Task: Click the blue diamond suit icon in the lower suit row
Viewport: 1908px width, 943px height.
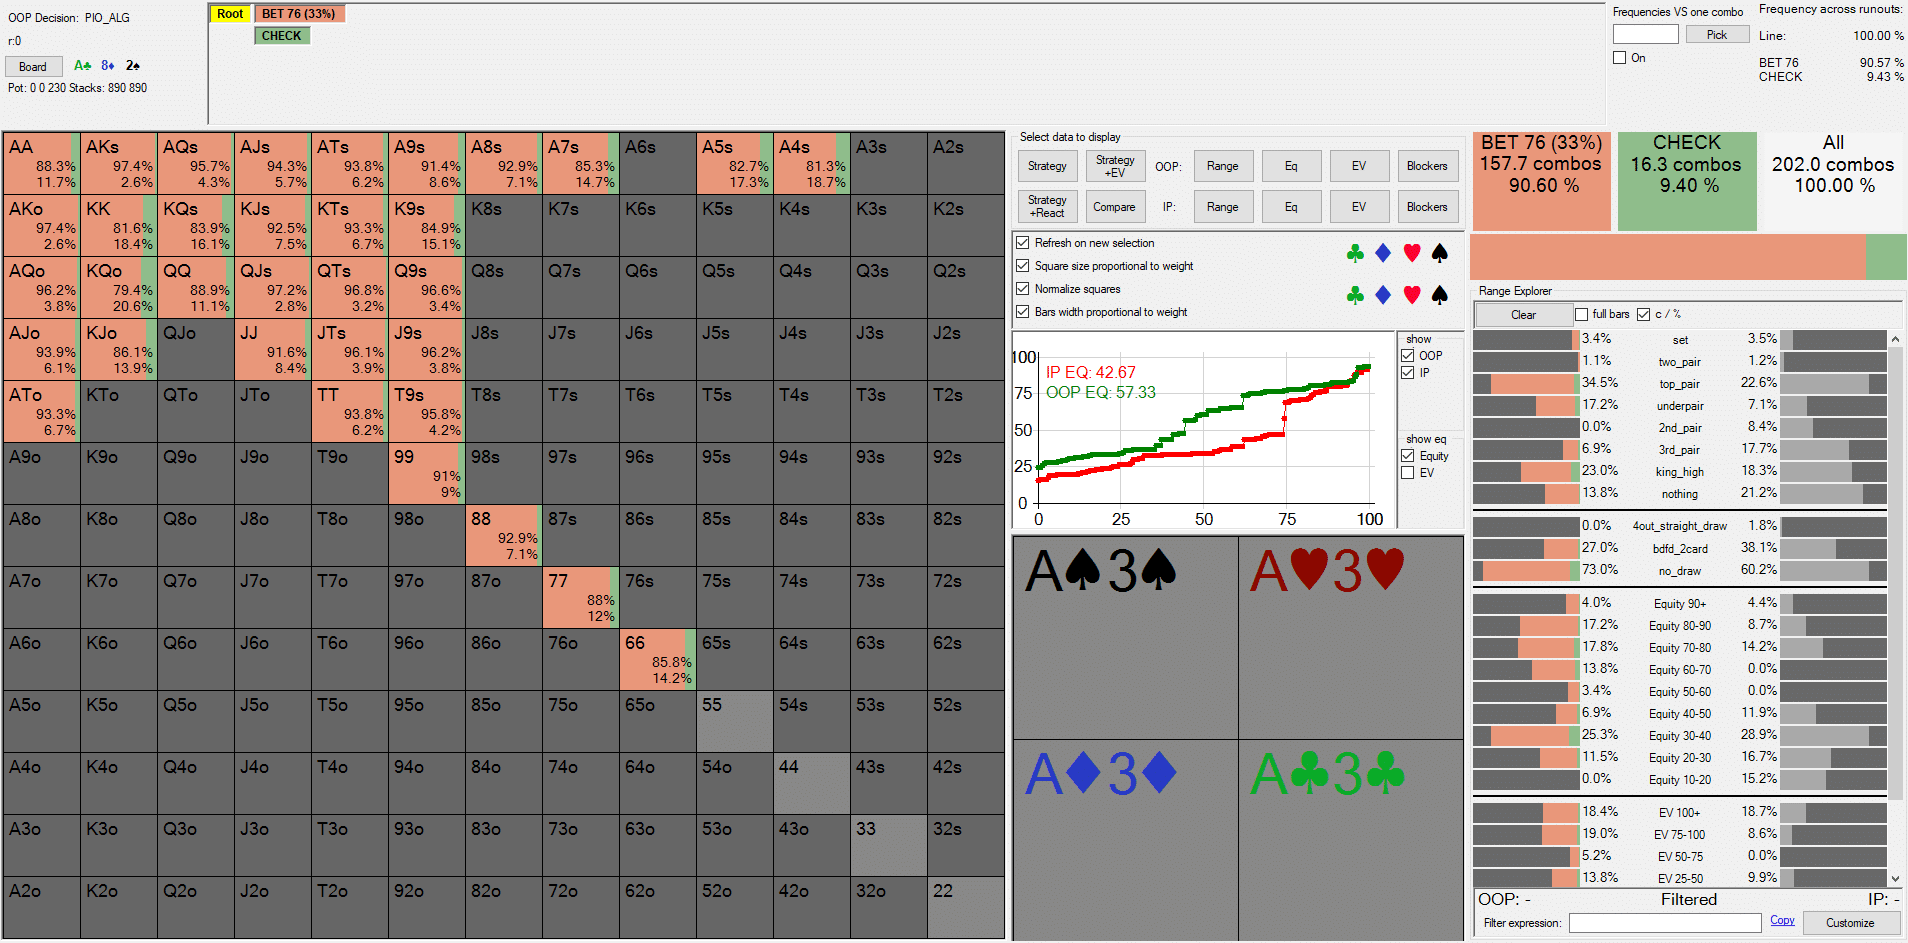Action: [x=1383, y=295]
